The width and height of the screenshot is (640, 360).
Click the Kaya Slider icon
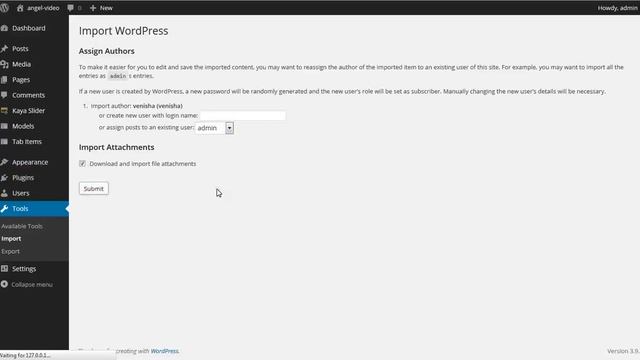(x=4, y=111)
